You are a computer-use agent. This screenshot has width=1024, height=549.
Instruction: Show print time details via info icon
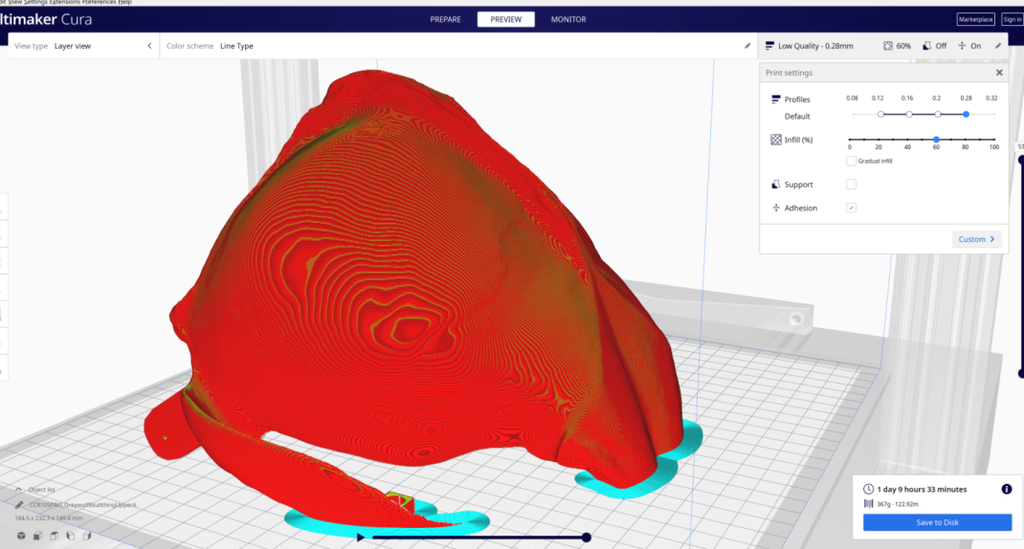[1007, 489]
